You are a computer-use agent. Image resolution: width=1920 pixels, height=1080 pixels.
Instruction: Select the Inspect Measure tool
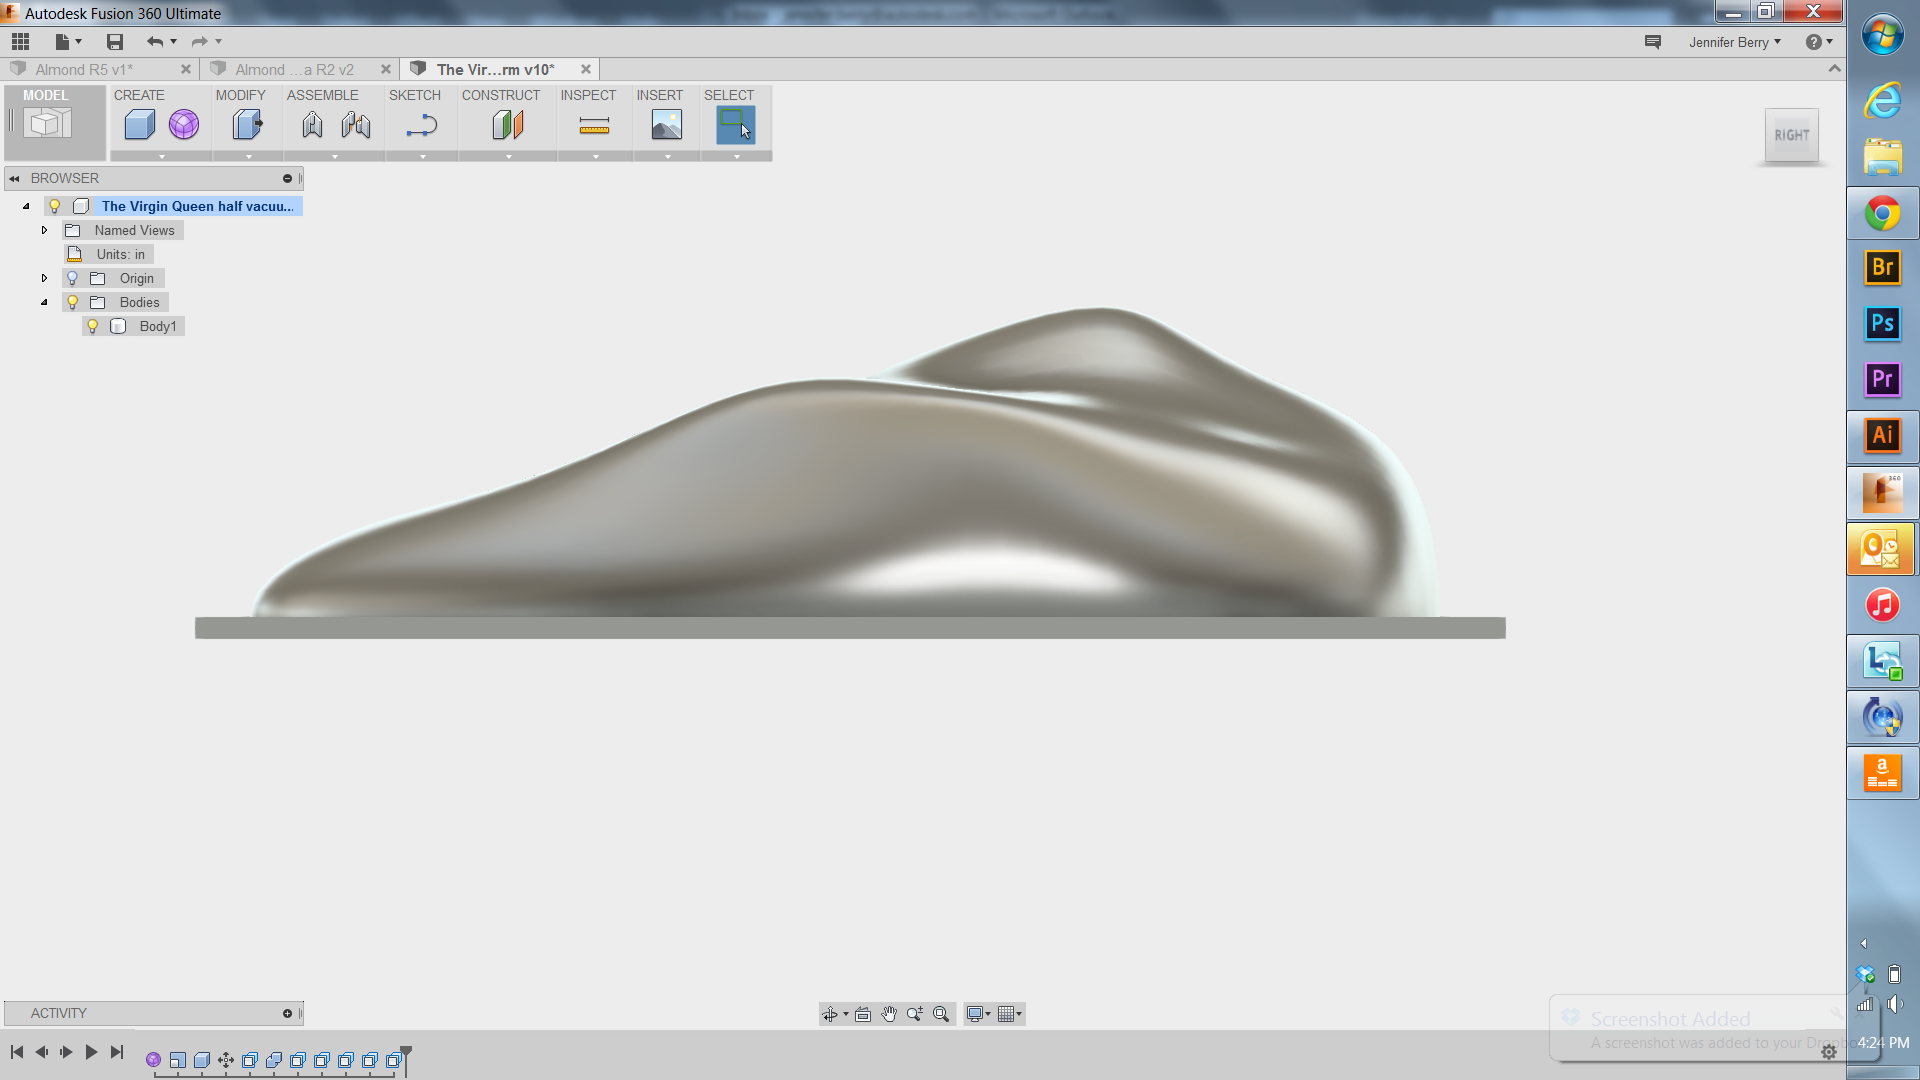coord(594,125)
